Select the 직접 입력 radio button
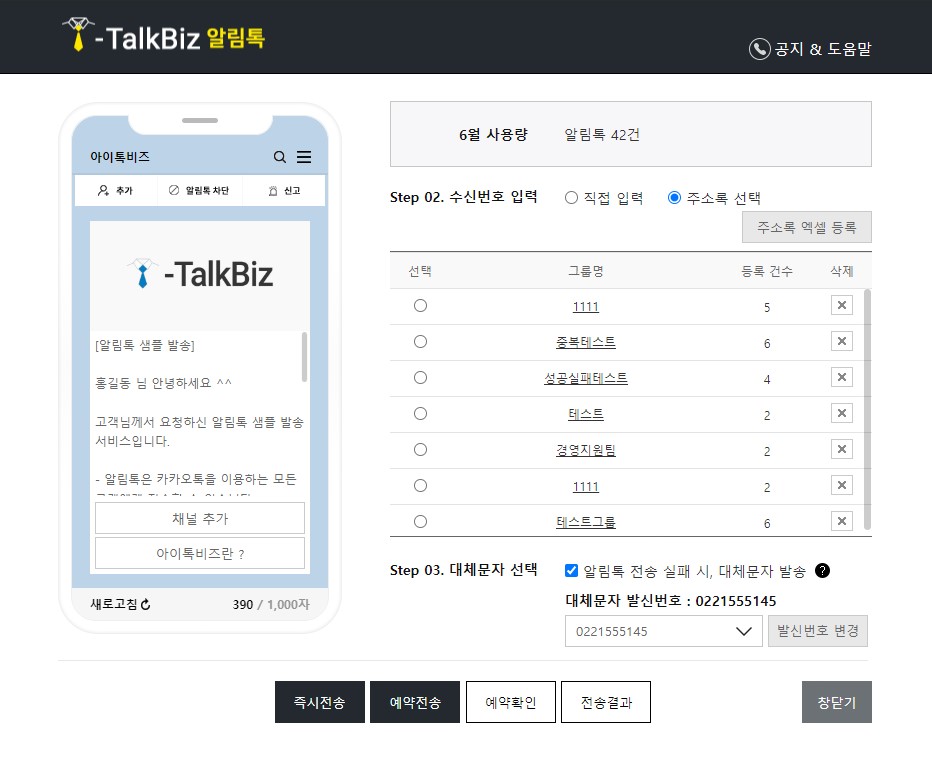This screenshot has width=932, height=771. [x=571, y=198]
